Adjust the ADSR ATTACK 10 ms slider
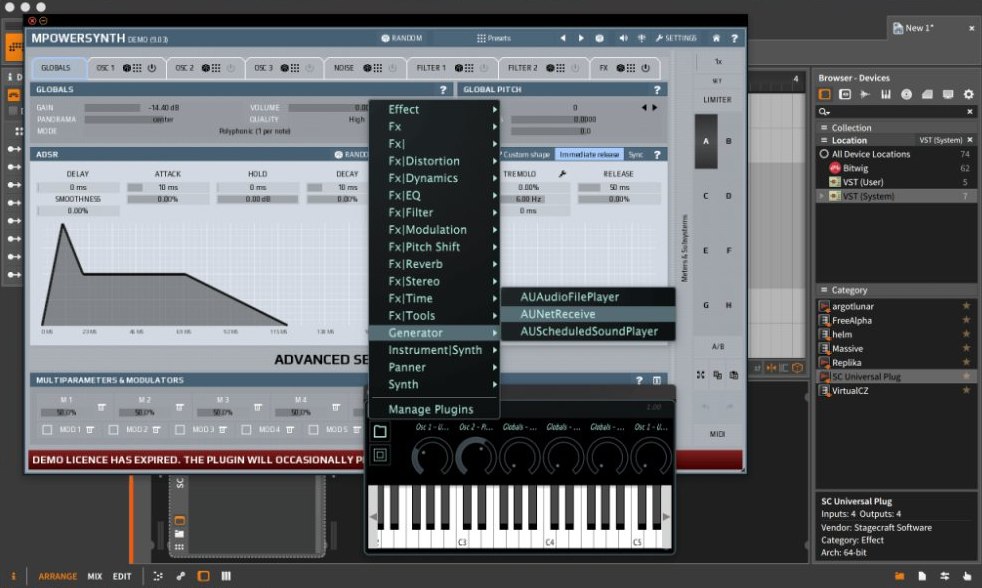 point(168,187)
